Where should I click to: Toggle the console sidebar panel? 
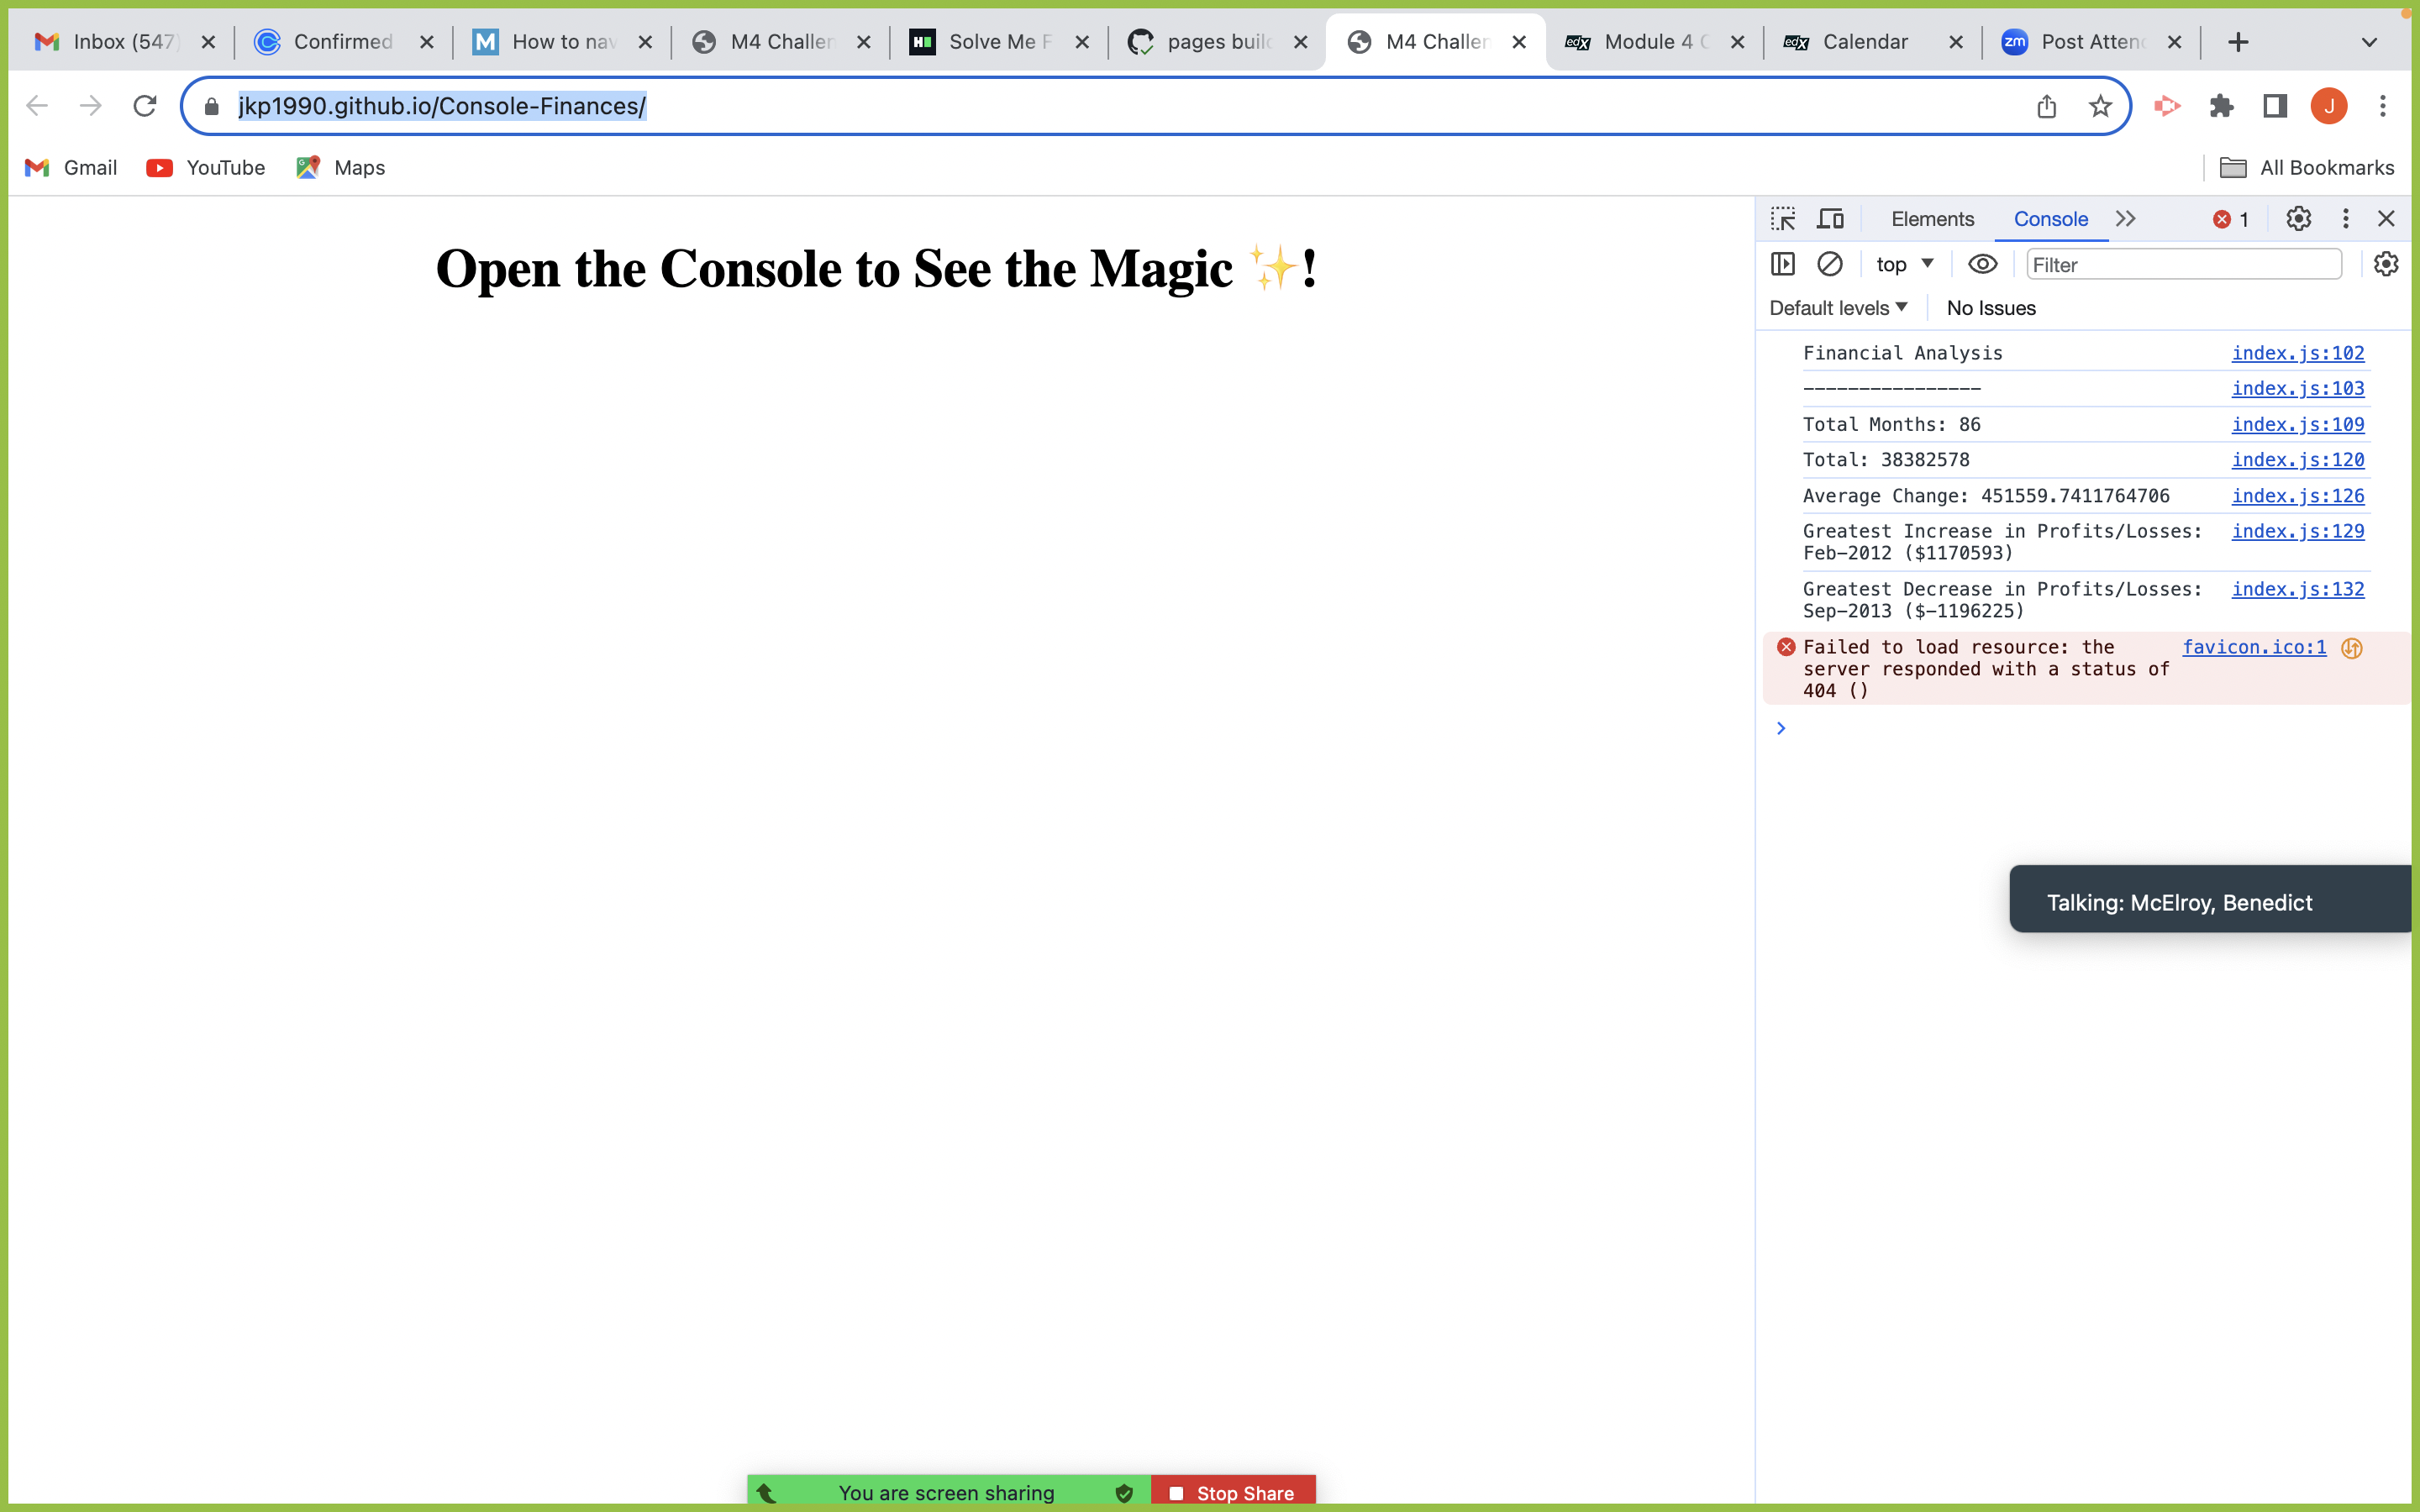[x=1783, y=264]
